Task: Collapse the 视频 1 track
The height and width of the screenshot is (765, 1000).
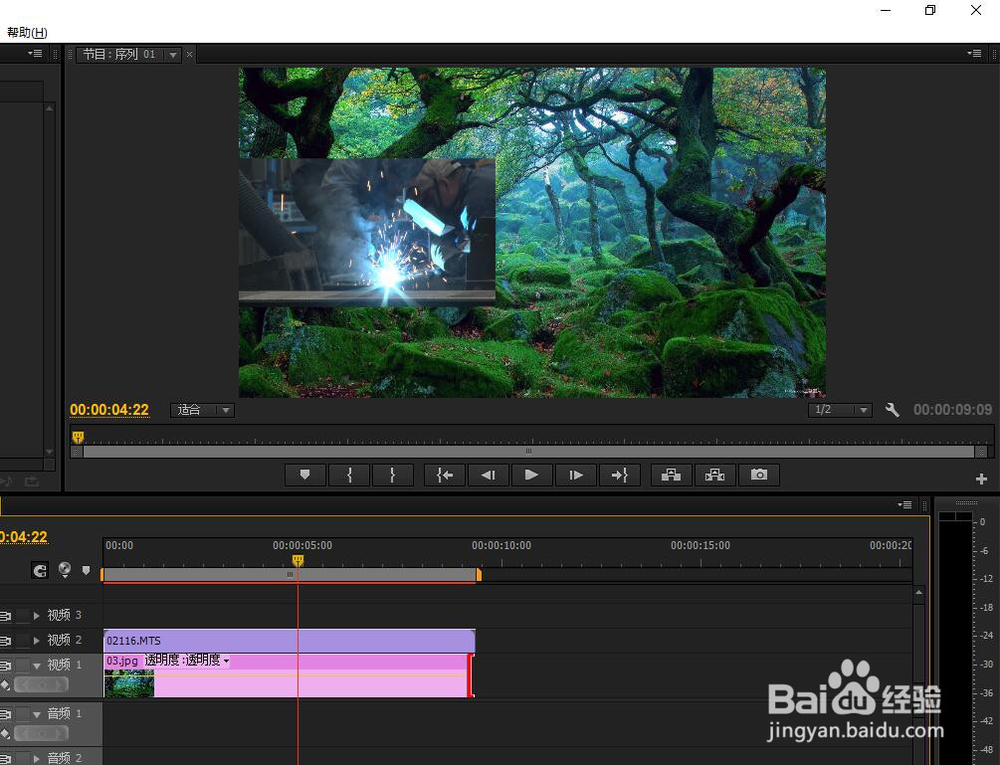Action: click(36, 666)
